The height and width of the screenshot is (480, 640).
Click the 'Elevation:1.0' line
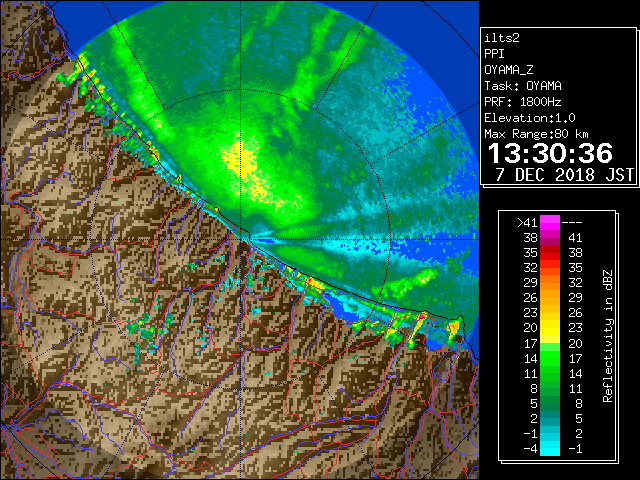[x=530, y=118]
